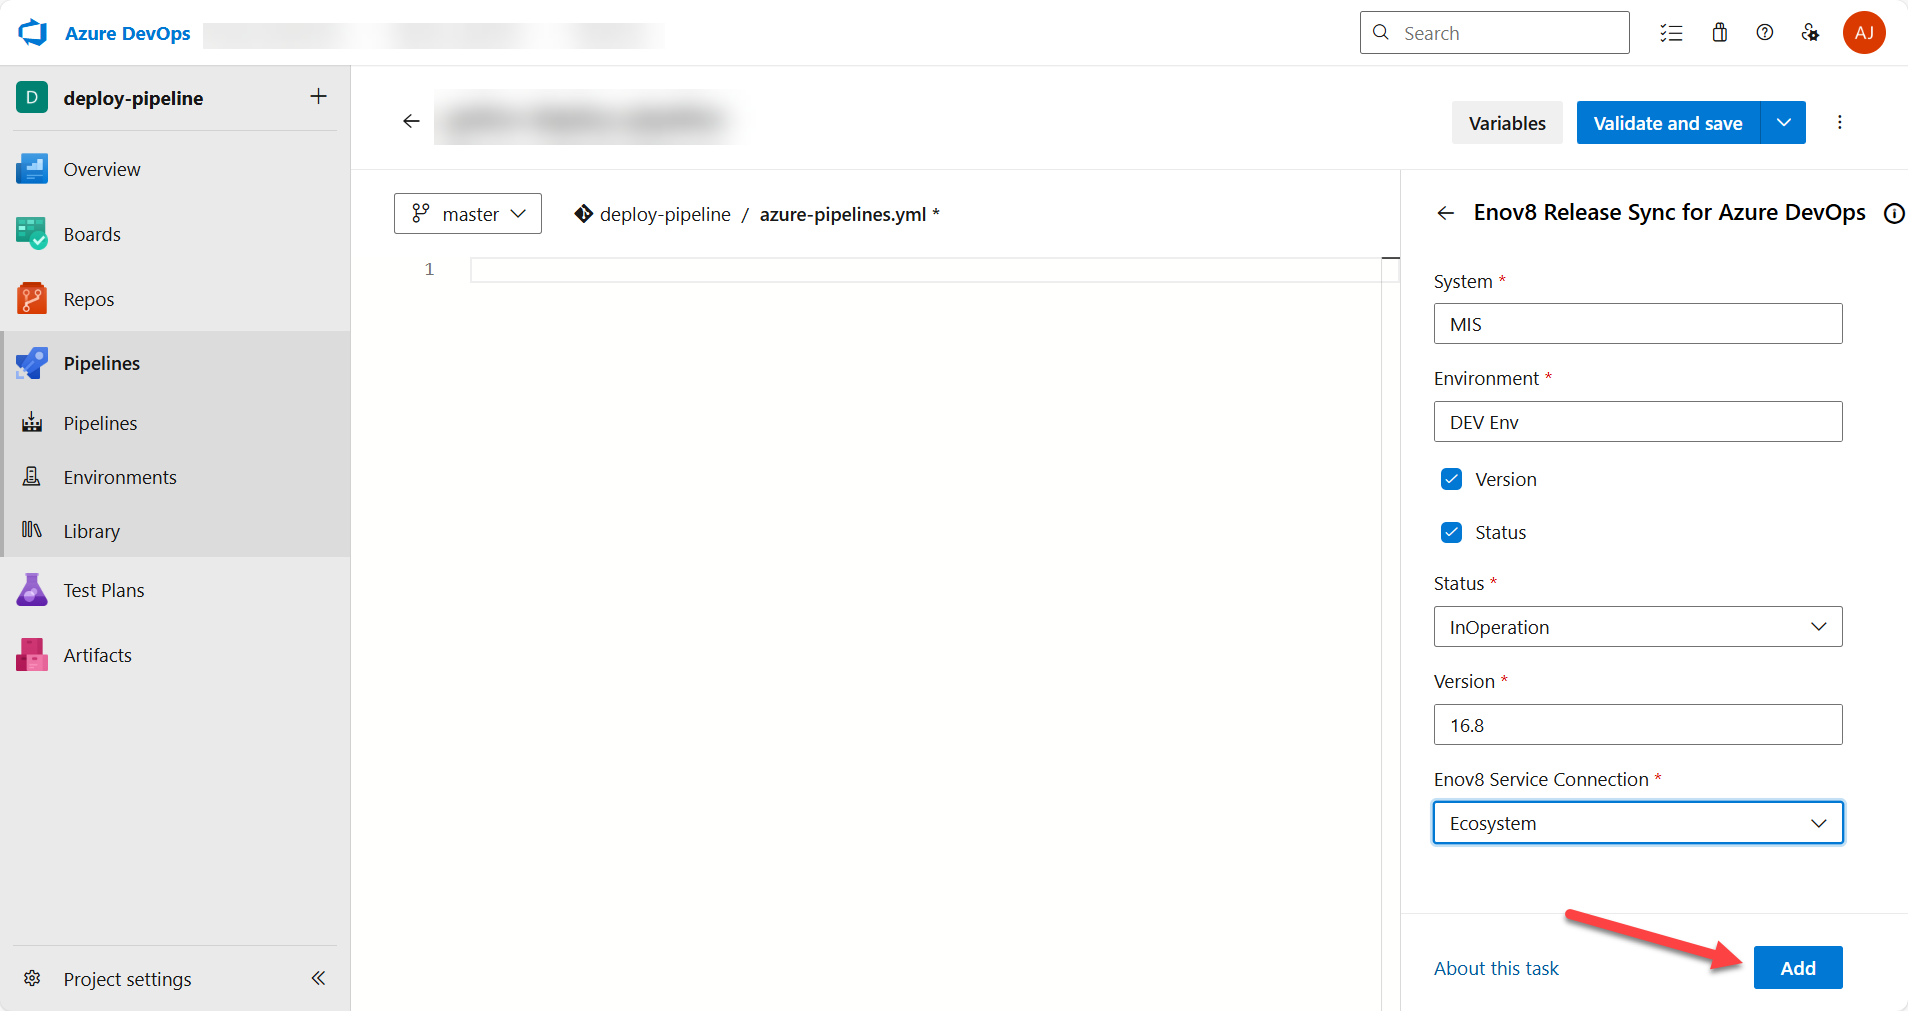Click the plus icon beside deploy-pipeline
The height and width of the screenshot is (1011, 1908).
pos(318,97)
